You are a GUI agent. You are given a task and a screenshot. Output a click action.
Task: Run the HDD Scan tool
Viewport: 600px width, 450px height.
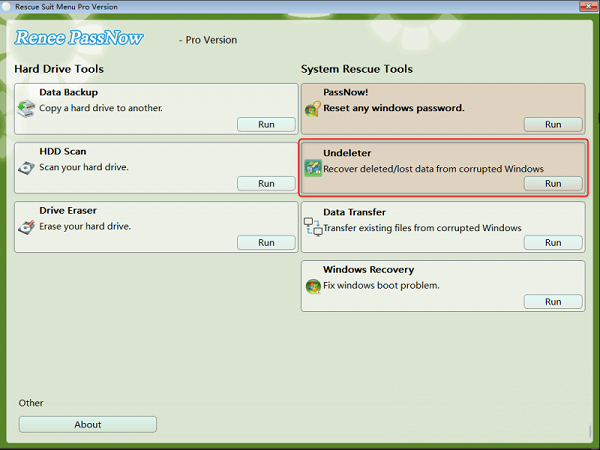(x=266, y=184)
